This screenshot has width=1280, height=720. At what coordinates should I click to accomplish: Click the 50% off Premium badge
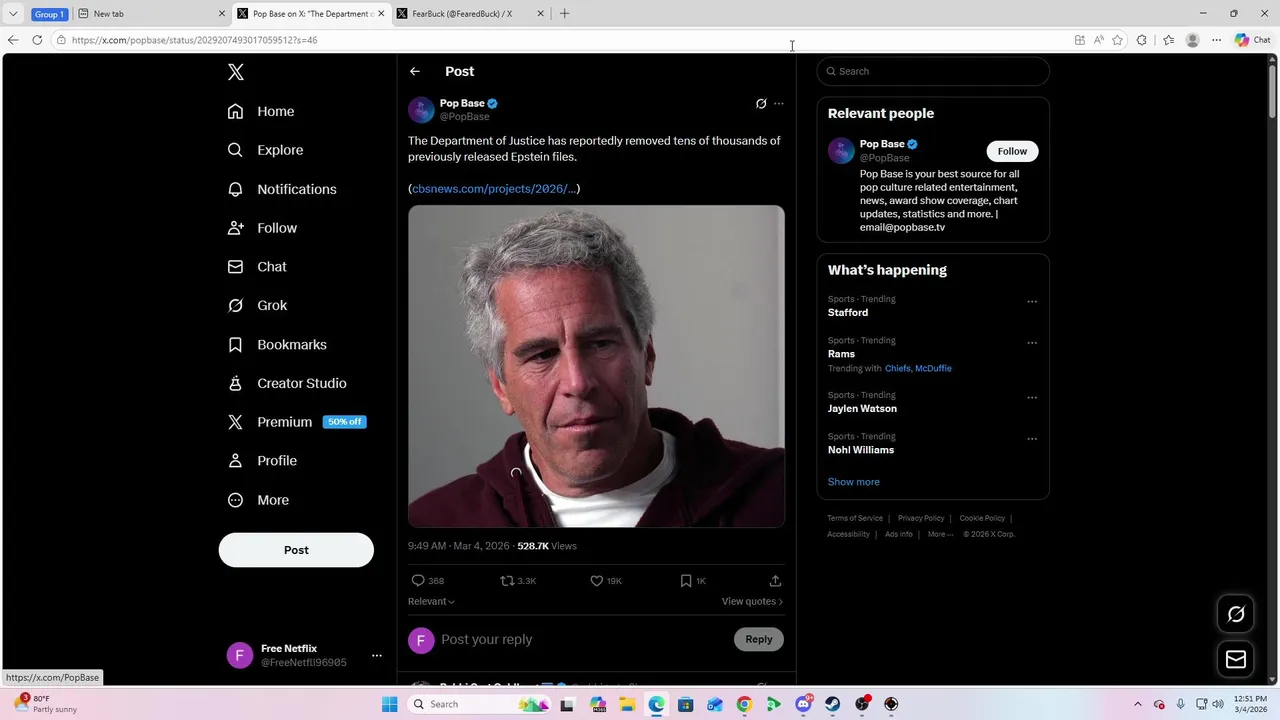345,422
